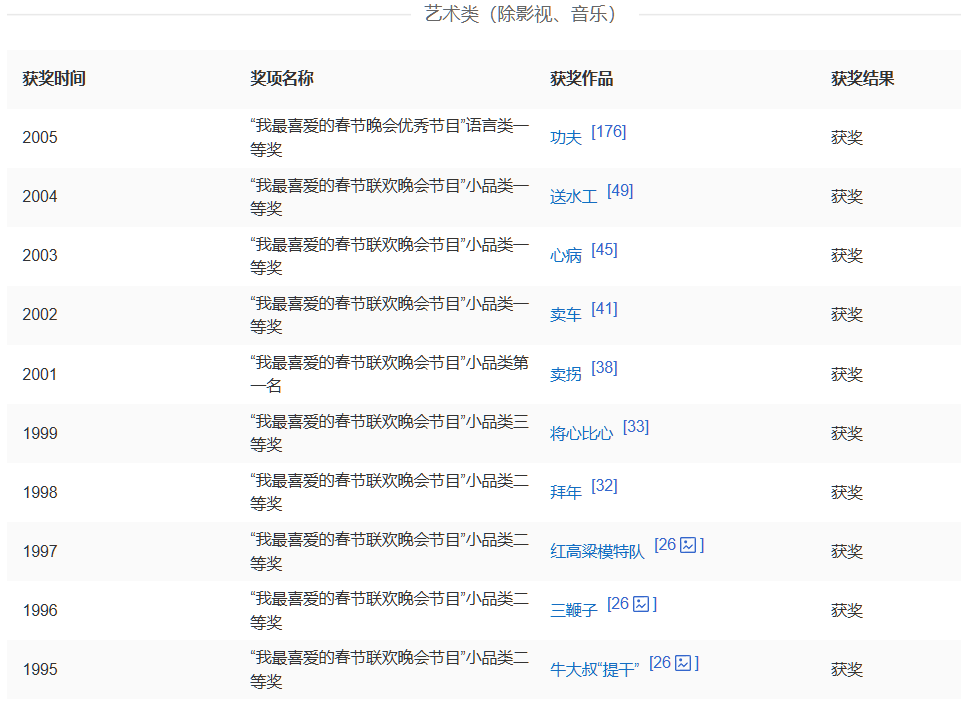961x711 pixels.
Task: Open the 拜年 work link
Action: 565,492
